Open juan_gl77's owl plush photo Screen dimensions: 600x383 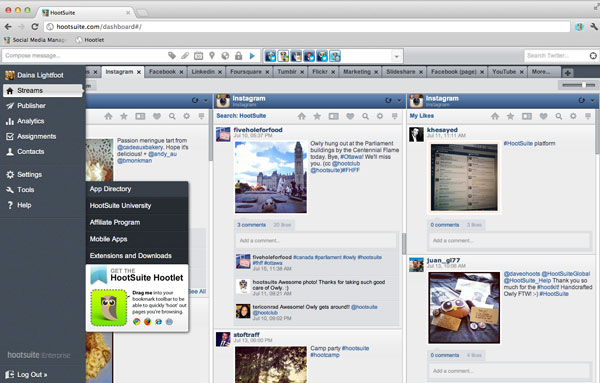tap(464, 308)
